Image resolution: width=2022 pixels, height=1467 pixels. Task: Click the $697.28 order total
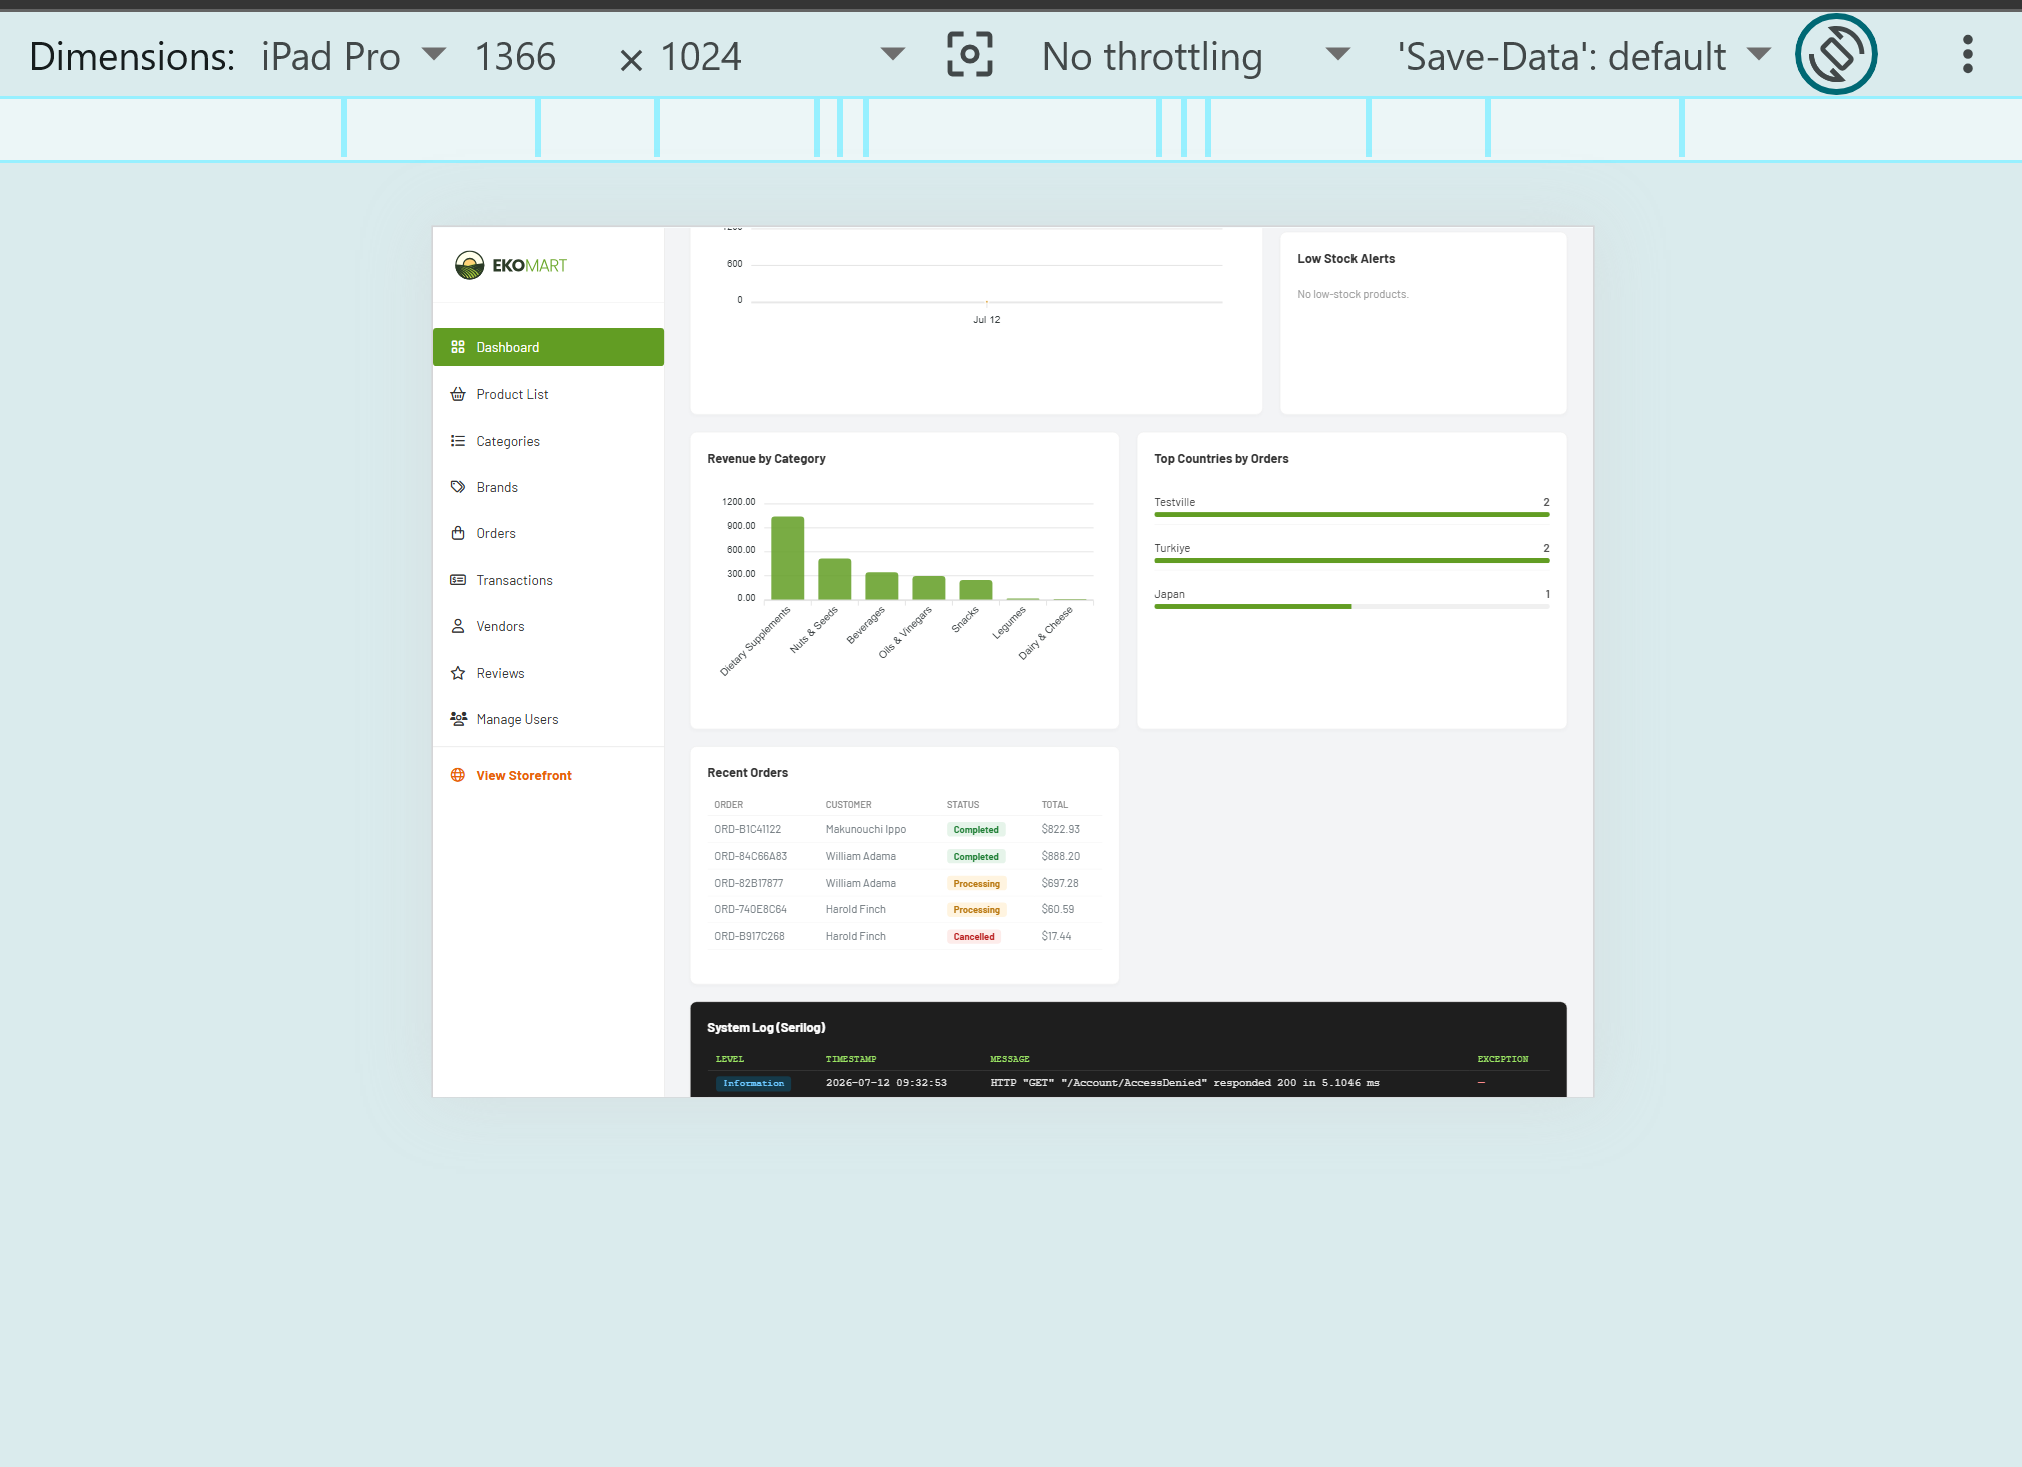(1060, 883)
